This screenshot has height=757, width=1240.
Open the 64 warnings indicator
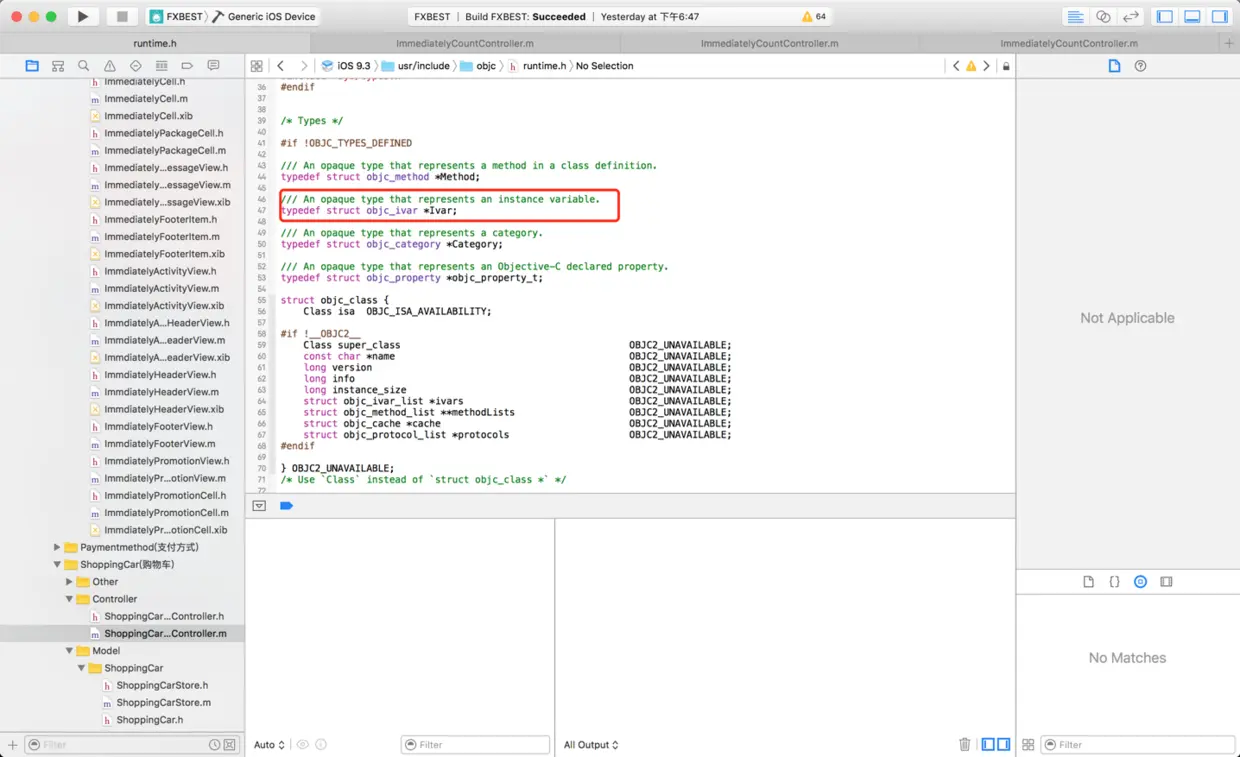coord(814,17)
